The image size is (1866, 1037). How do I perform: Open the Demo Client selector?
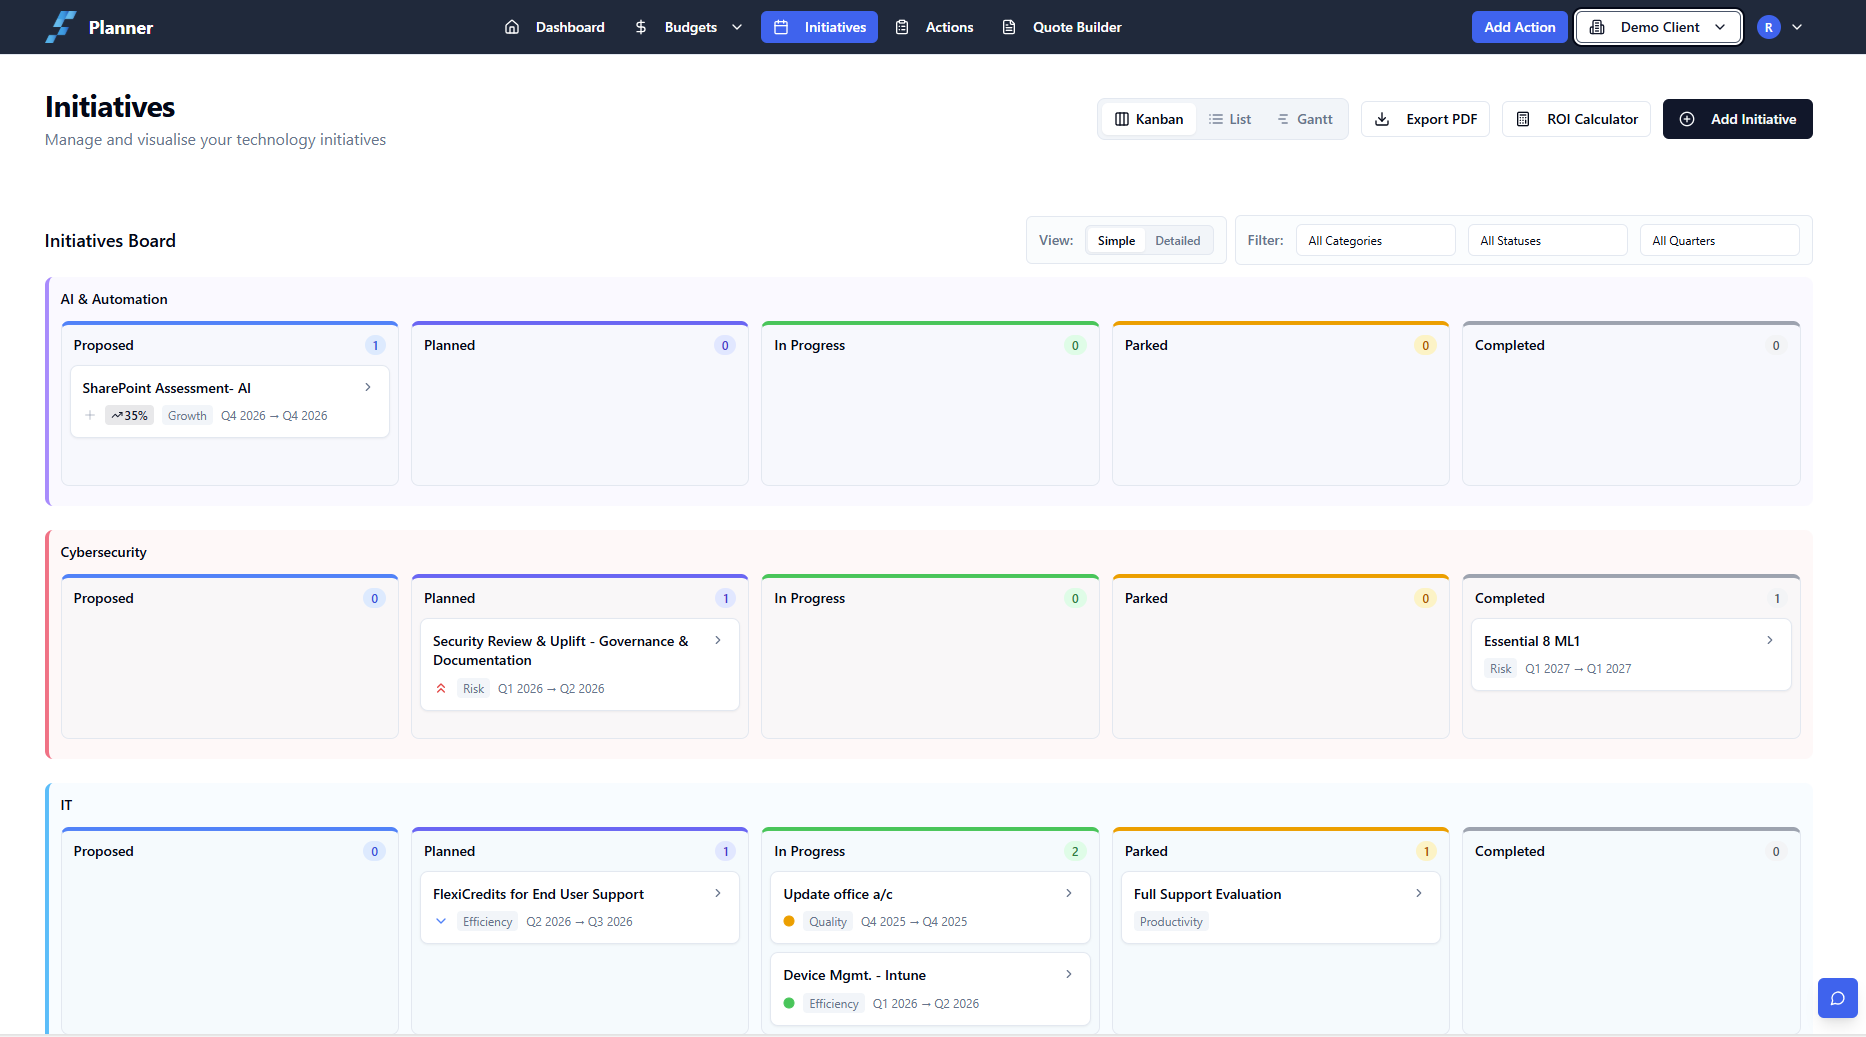tap(1657, 27)
